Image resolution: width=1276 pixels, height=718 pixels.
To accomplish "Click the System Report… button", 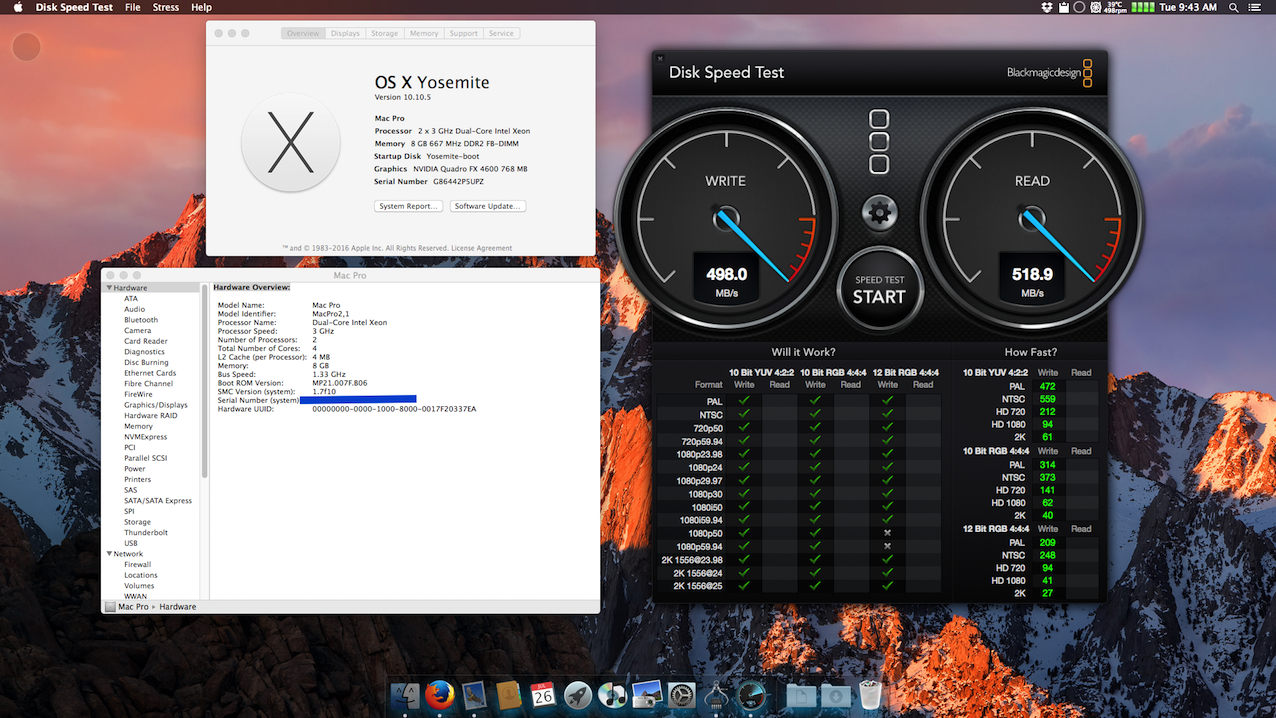I will 408,206.
